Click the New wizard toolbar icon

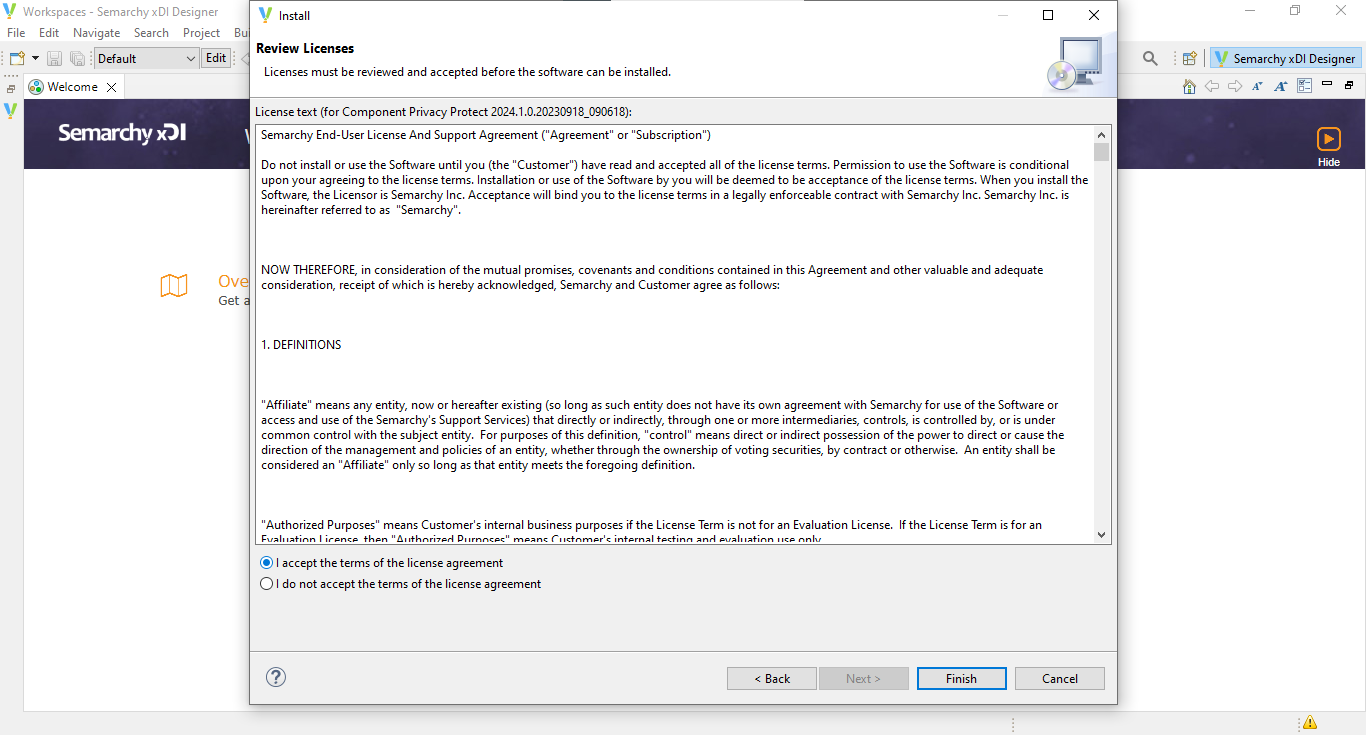[x=17, y=59]
